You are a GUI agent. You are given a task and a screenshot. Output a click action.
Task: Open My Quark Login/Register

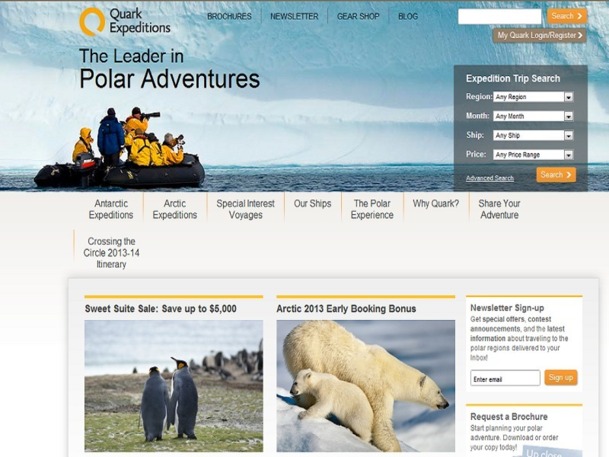[x=539, y=35]
